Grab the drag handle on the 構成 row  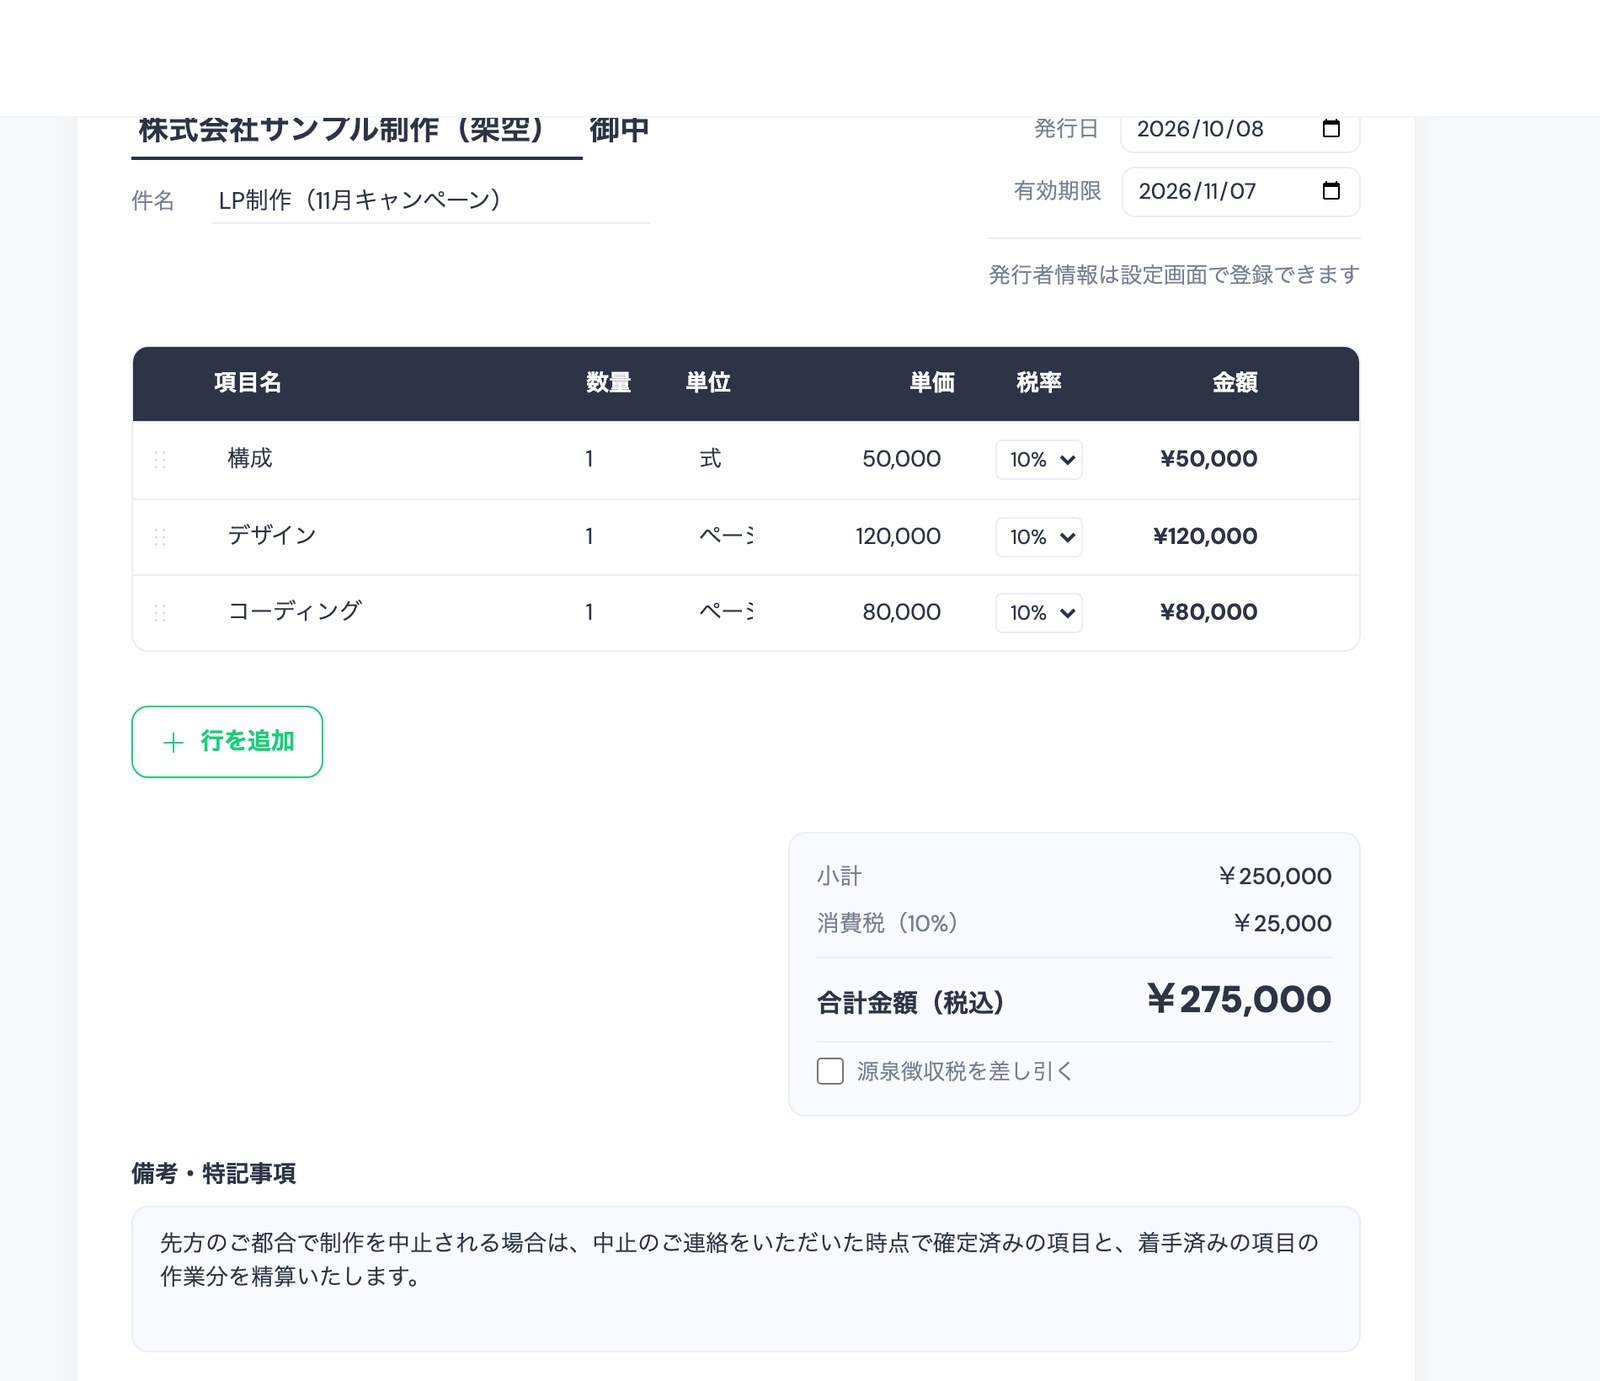point(160,460)
